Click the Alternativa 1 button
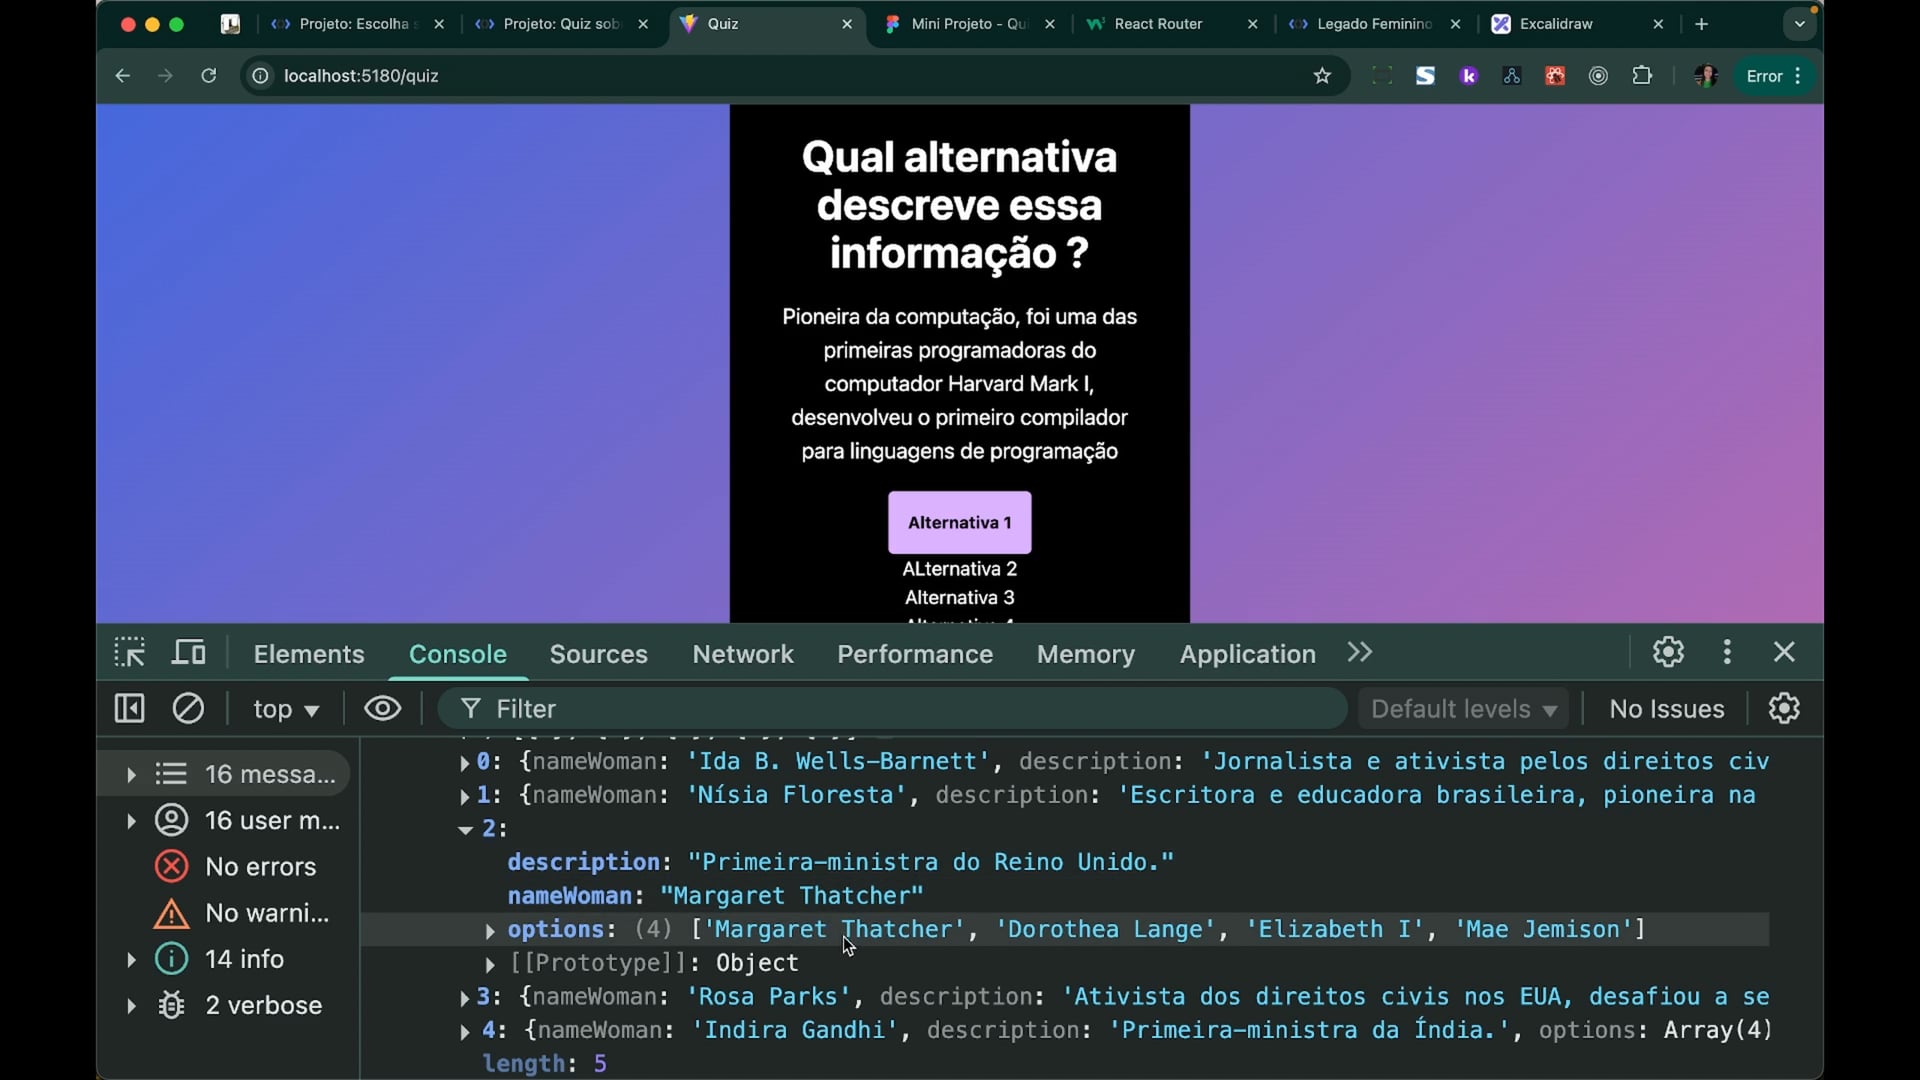The height and width of the screenshot is (1080, 1920). (x=959, y=522)
